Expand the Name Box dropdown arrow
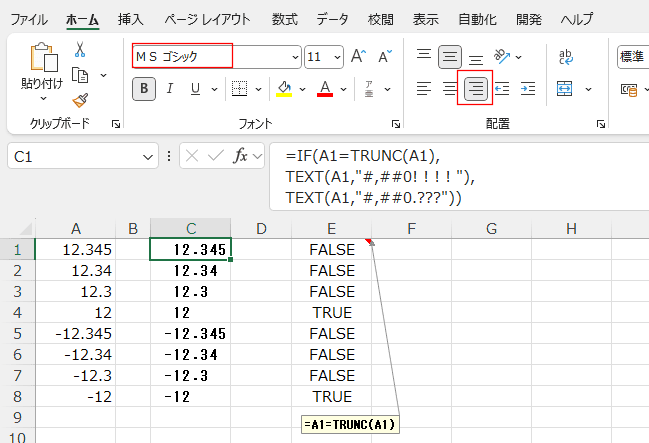The width and height of the screenshot is (649, 443). pos(148,156)
